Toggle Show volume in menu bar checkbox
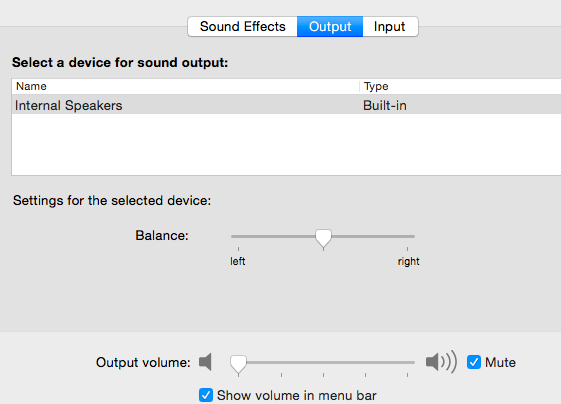Viewport: 561px width, 404px height. coord(206,395)
